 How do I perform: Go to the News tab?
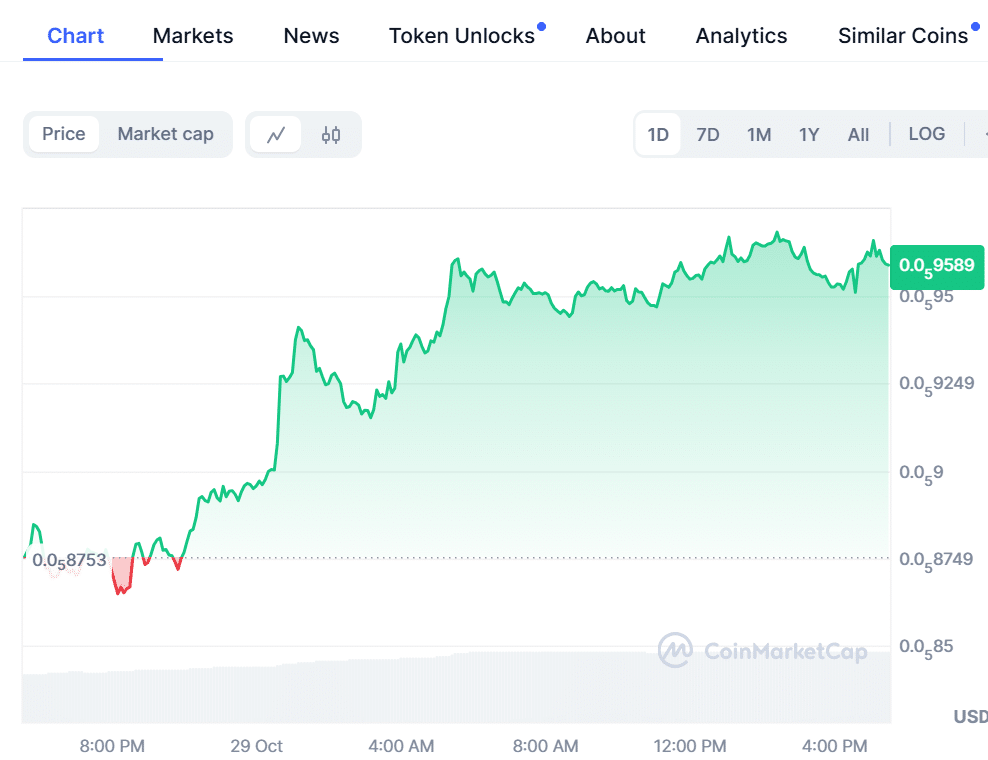tap(311, 36)
